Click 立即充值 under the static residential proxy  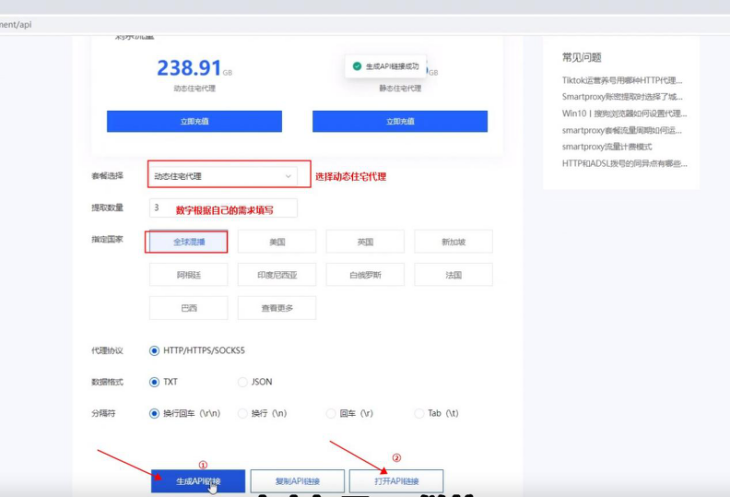coord(399,121)
